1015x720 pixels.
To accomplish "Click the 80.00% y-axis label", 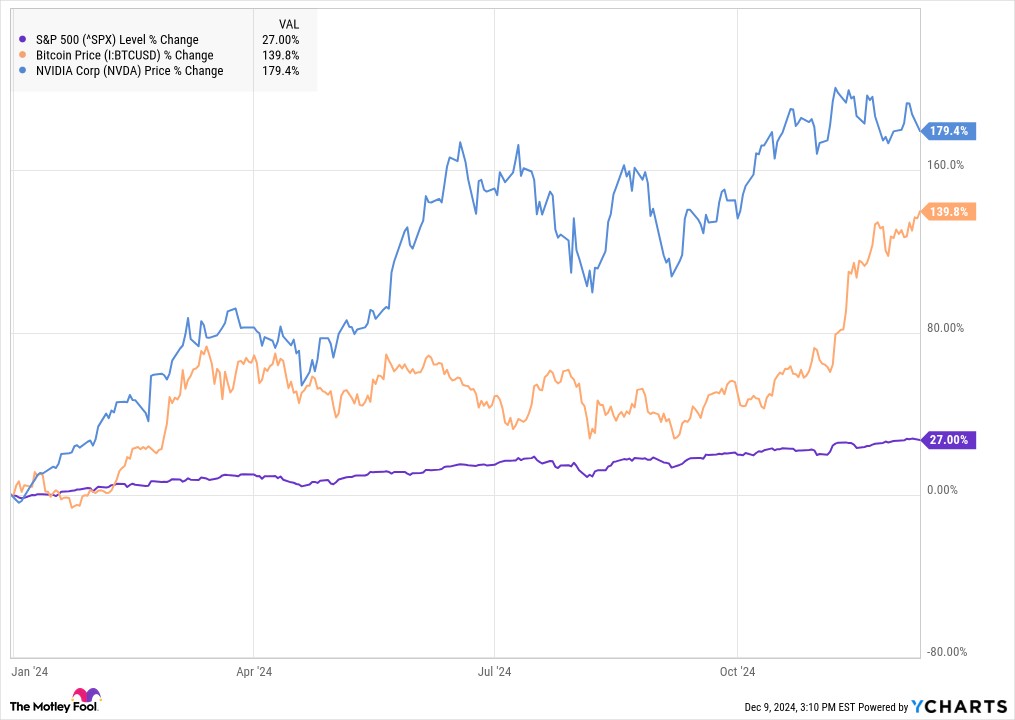I will point(945,328).
